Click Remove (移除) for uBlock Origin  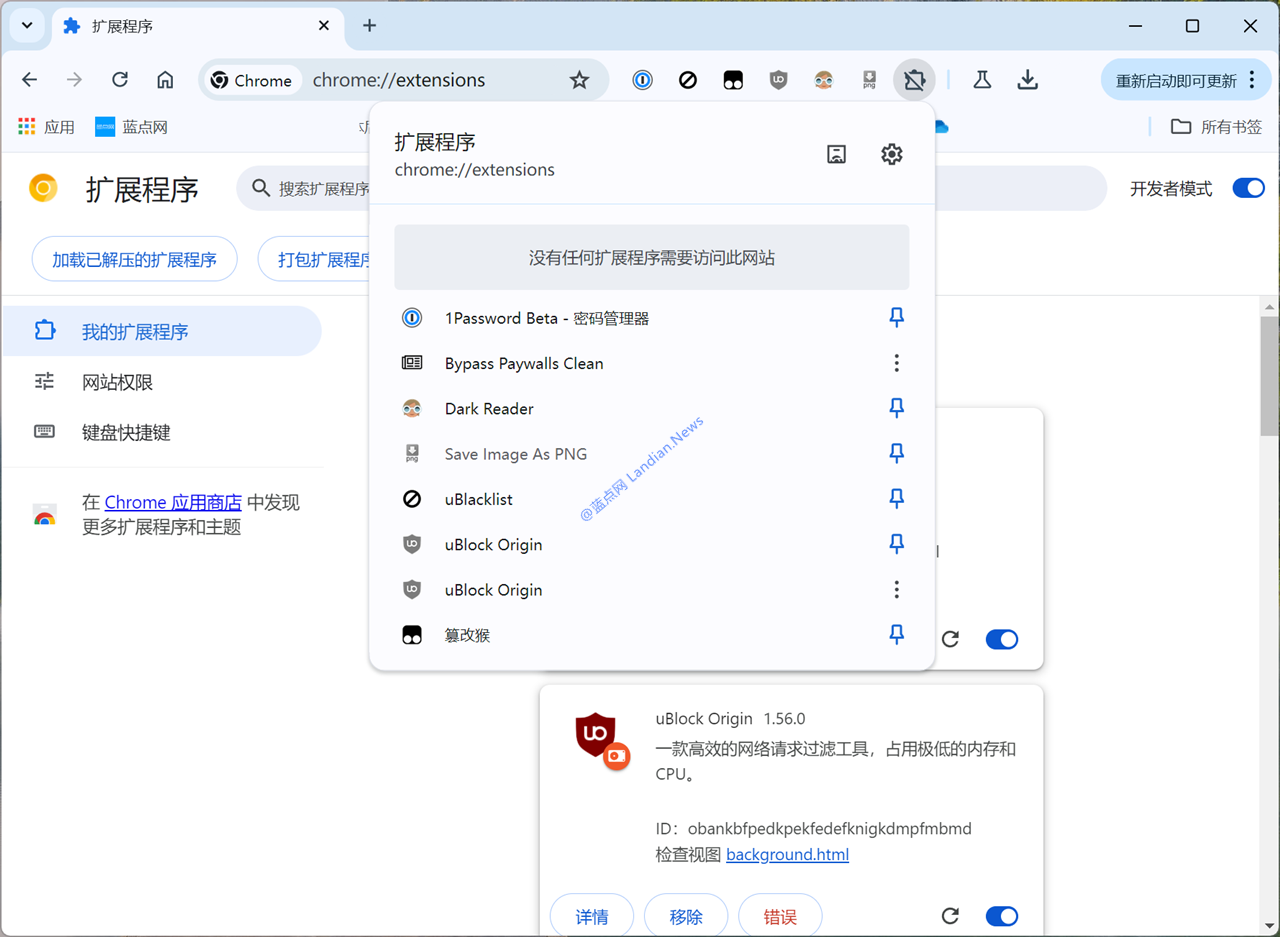[x=686, y=916]
